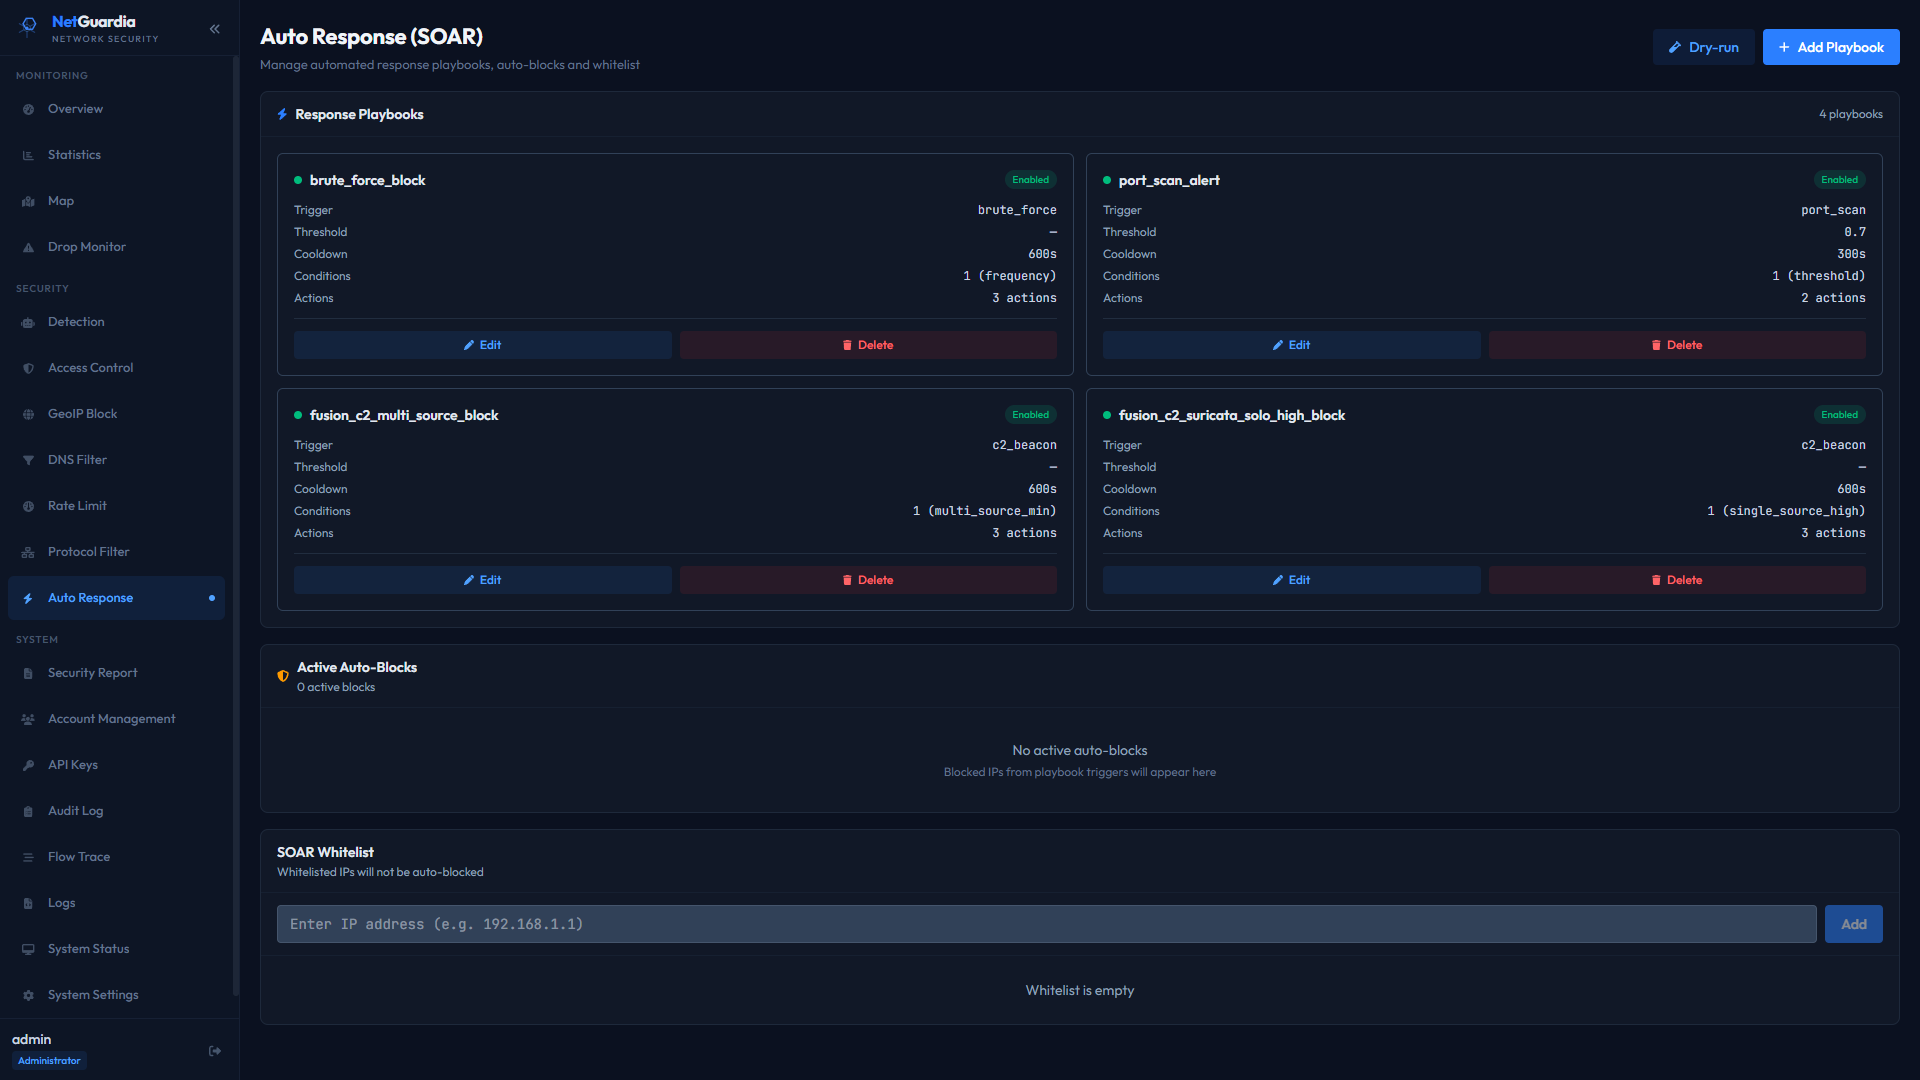Click the System Settings gear icon

pyautogui.click(x=28, y=995)
